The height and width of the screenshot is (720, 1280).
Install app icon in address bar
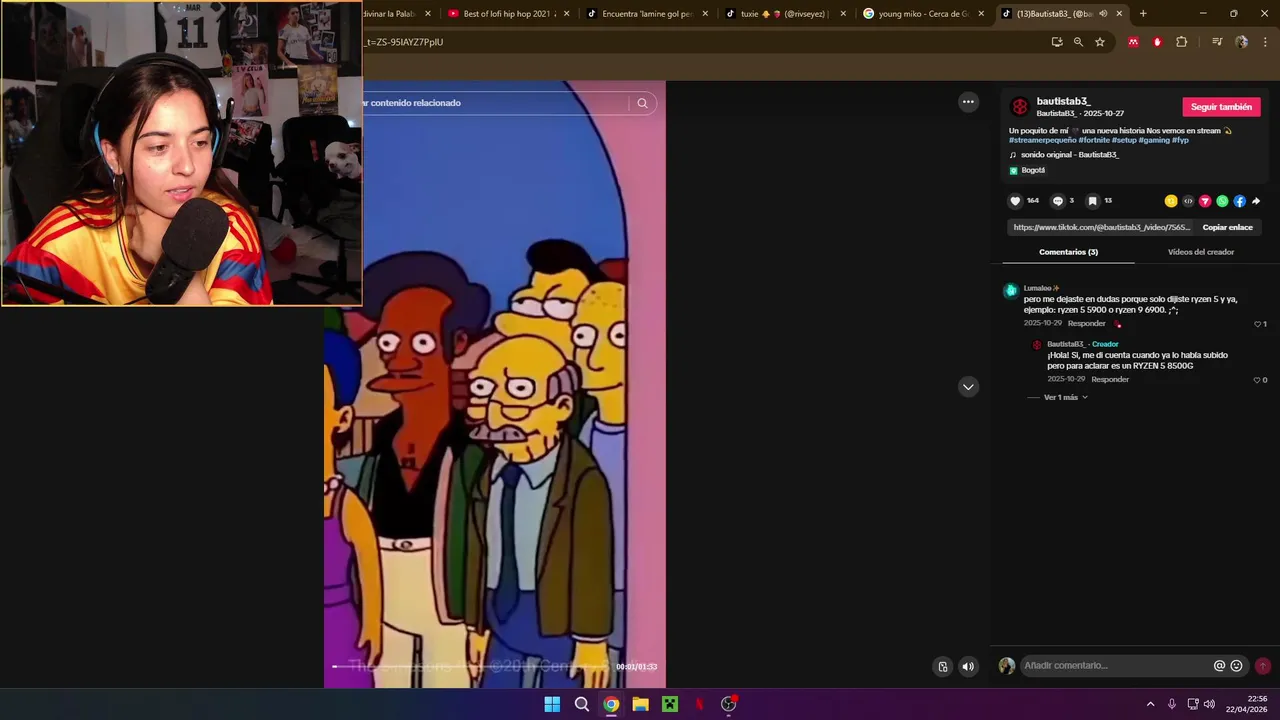pos(1057,42)
